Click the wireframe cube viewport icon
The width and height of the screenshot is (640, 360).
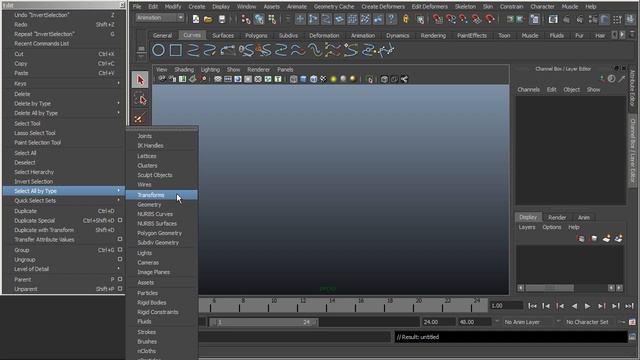pyautogui.click(x=293, y=79)
